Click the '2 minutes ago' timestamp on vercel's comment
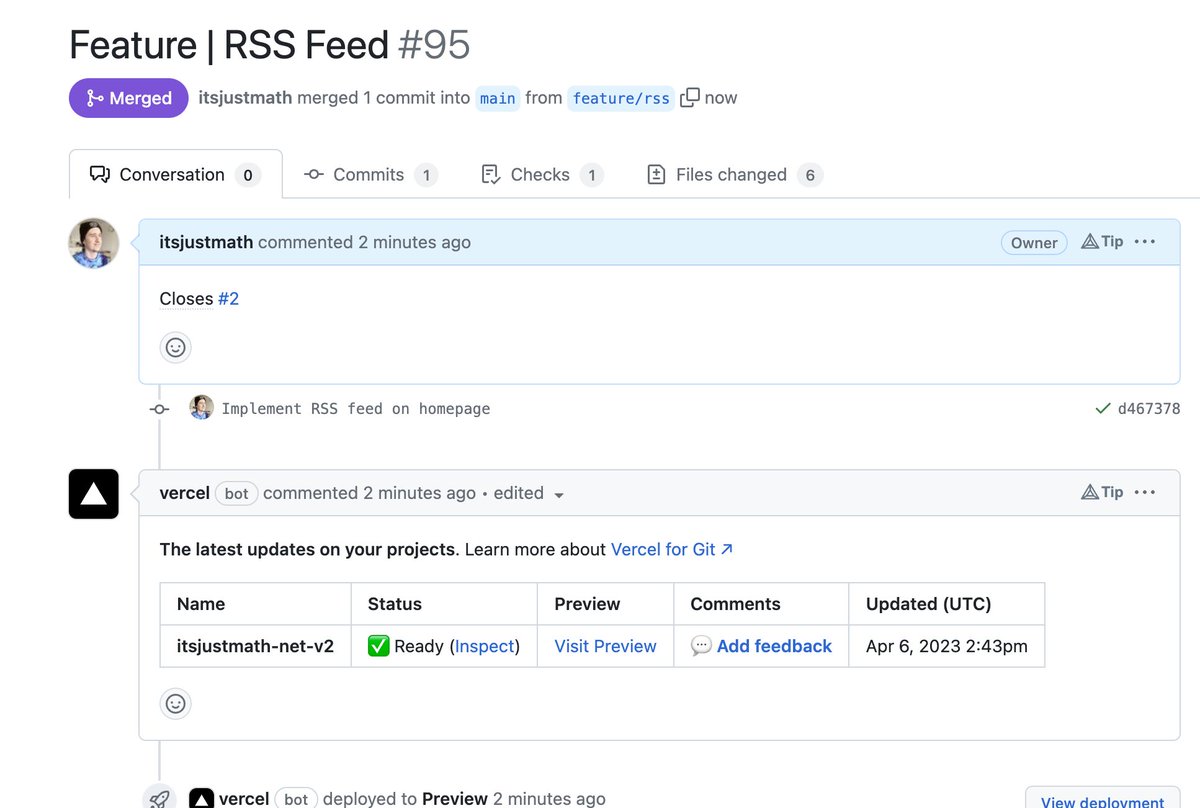This screenshot has height=808, width=1200. pos(419,493)
